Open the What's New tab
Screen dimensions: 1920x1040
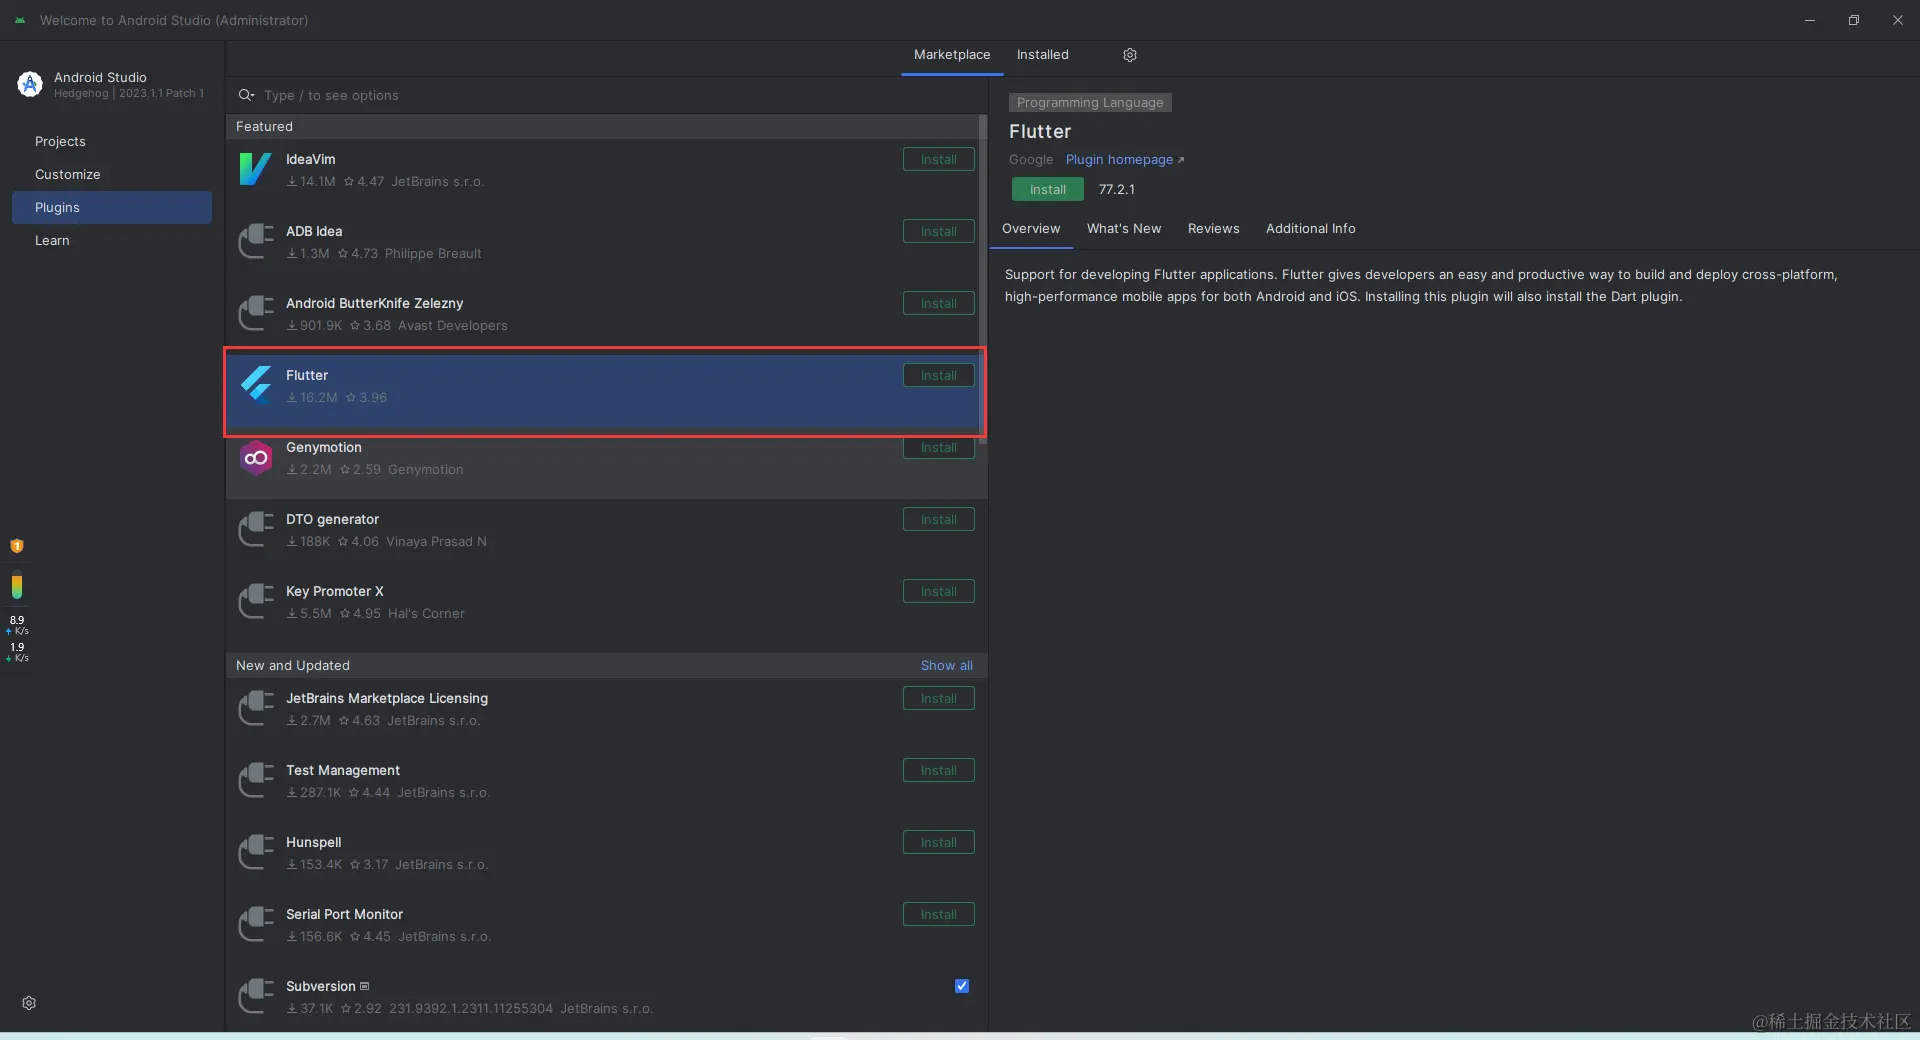coord(1124,229)
